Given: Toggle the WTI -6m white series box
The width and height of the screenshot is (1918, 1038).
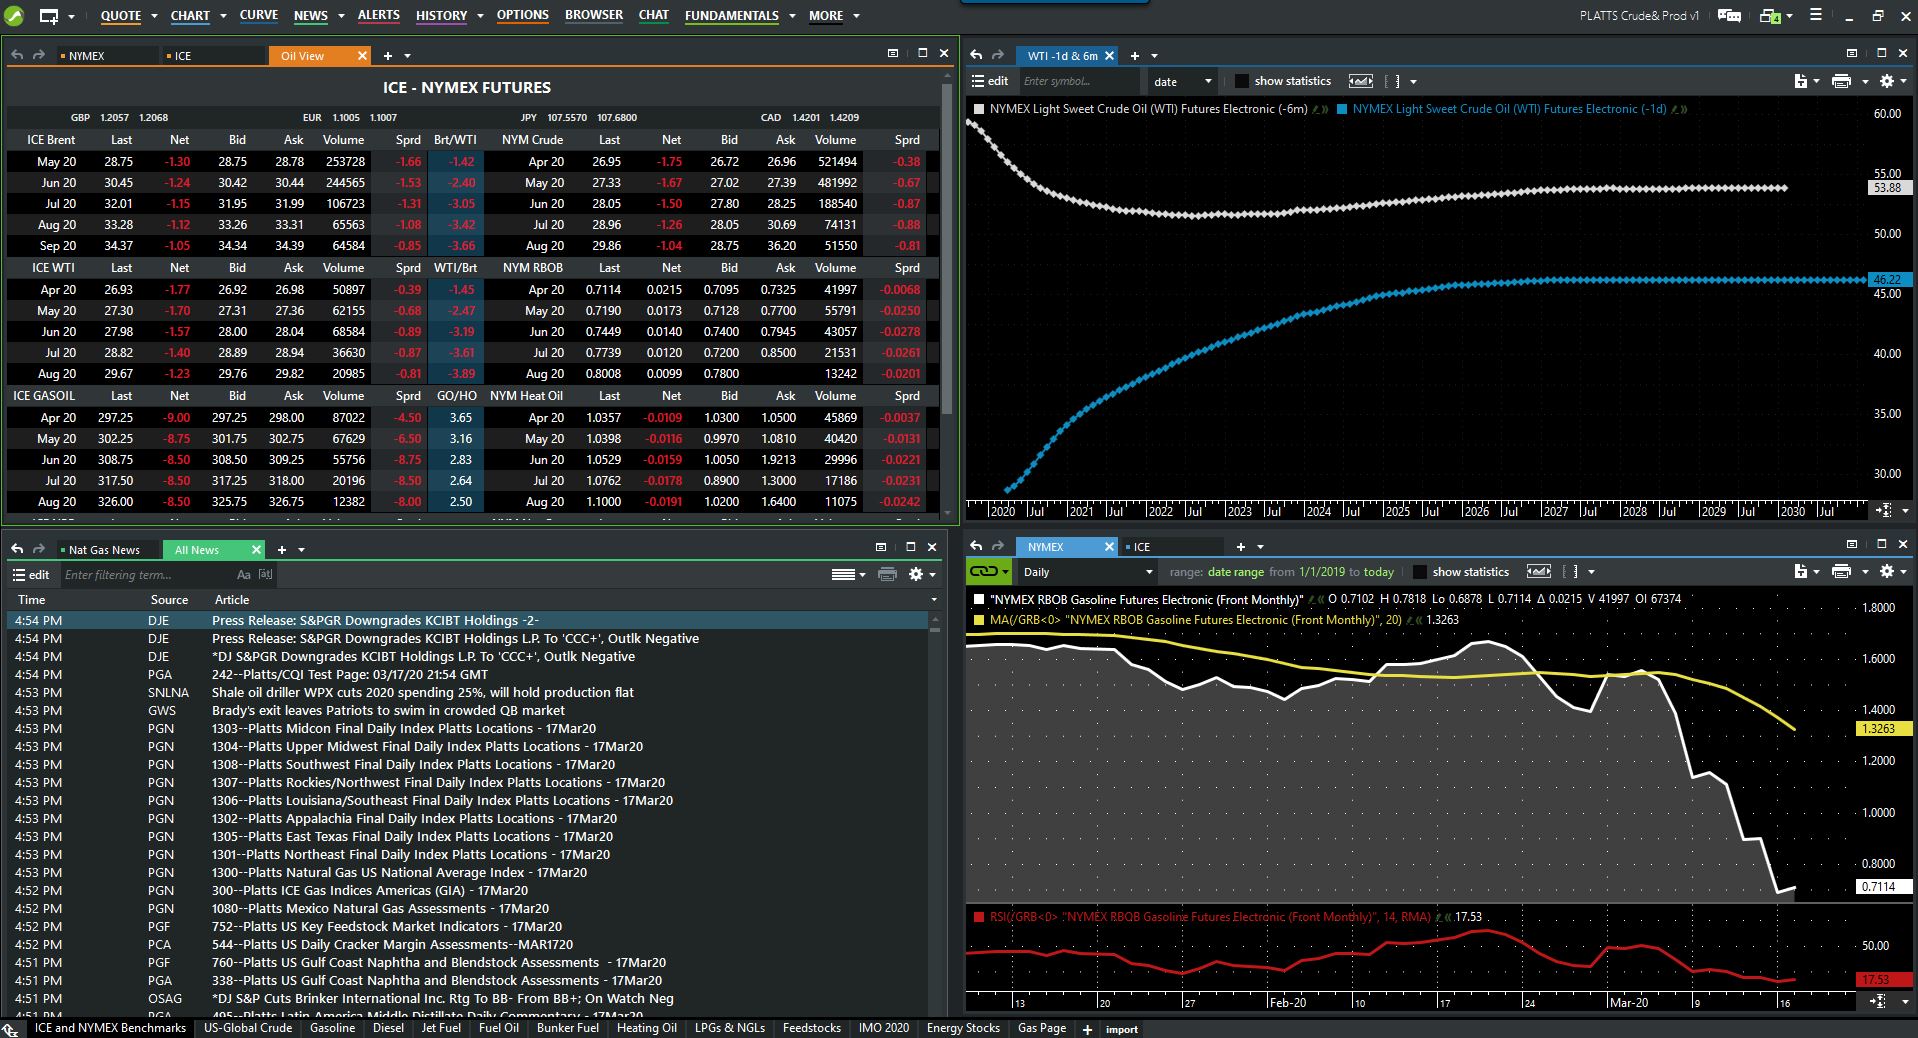Looking at the screenshot, I should [979, 109].
